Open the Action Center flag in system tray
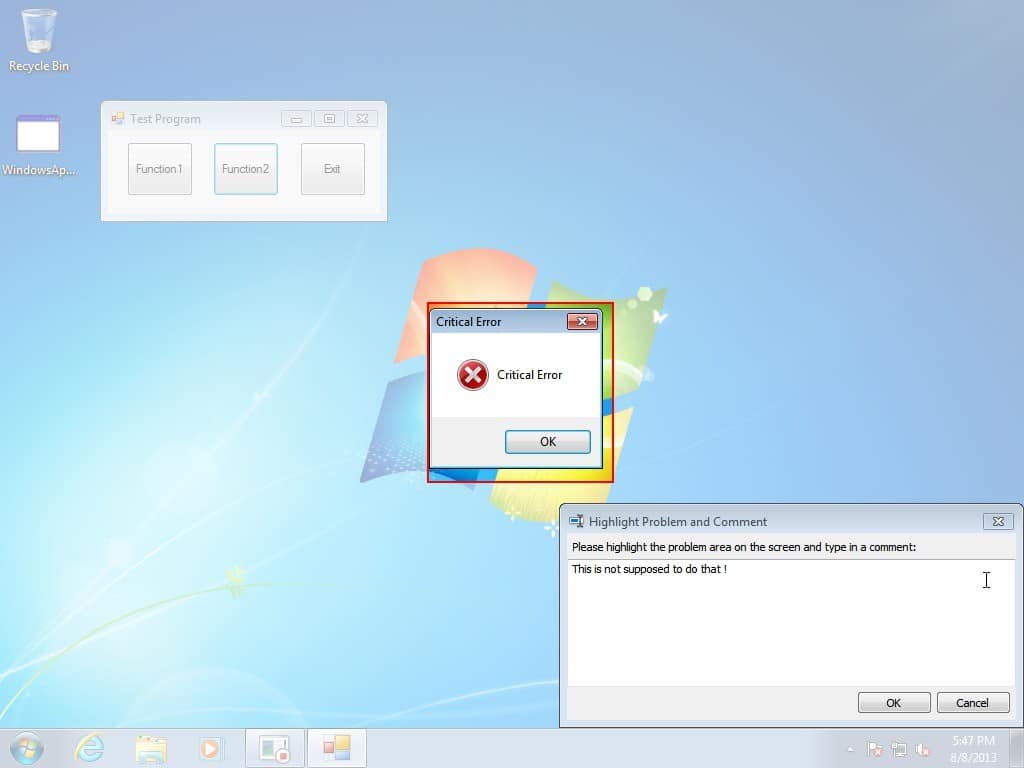Screen dimensions: 1024x768 [873, 749]
